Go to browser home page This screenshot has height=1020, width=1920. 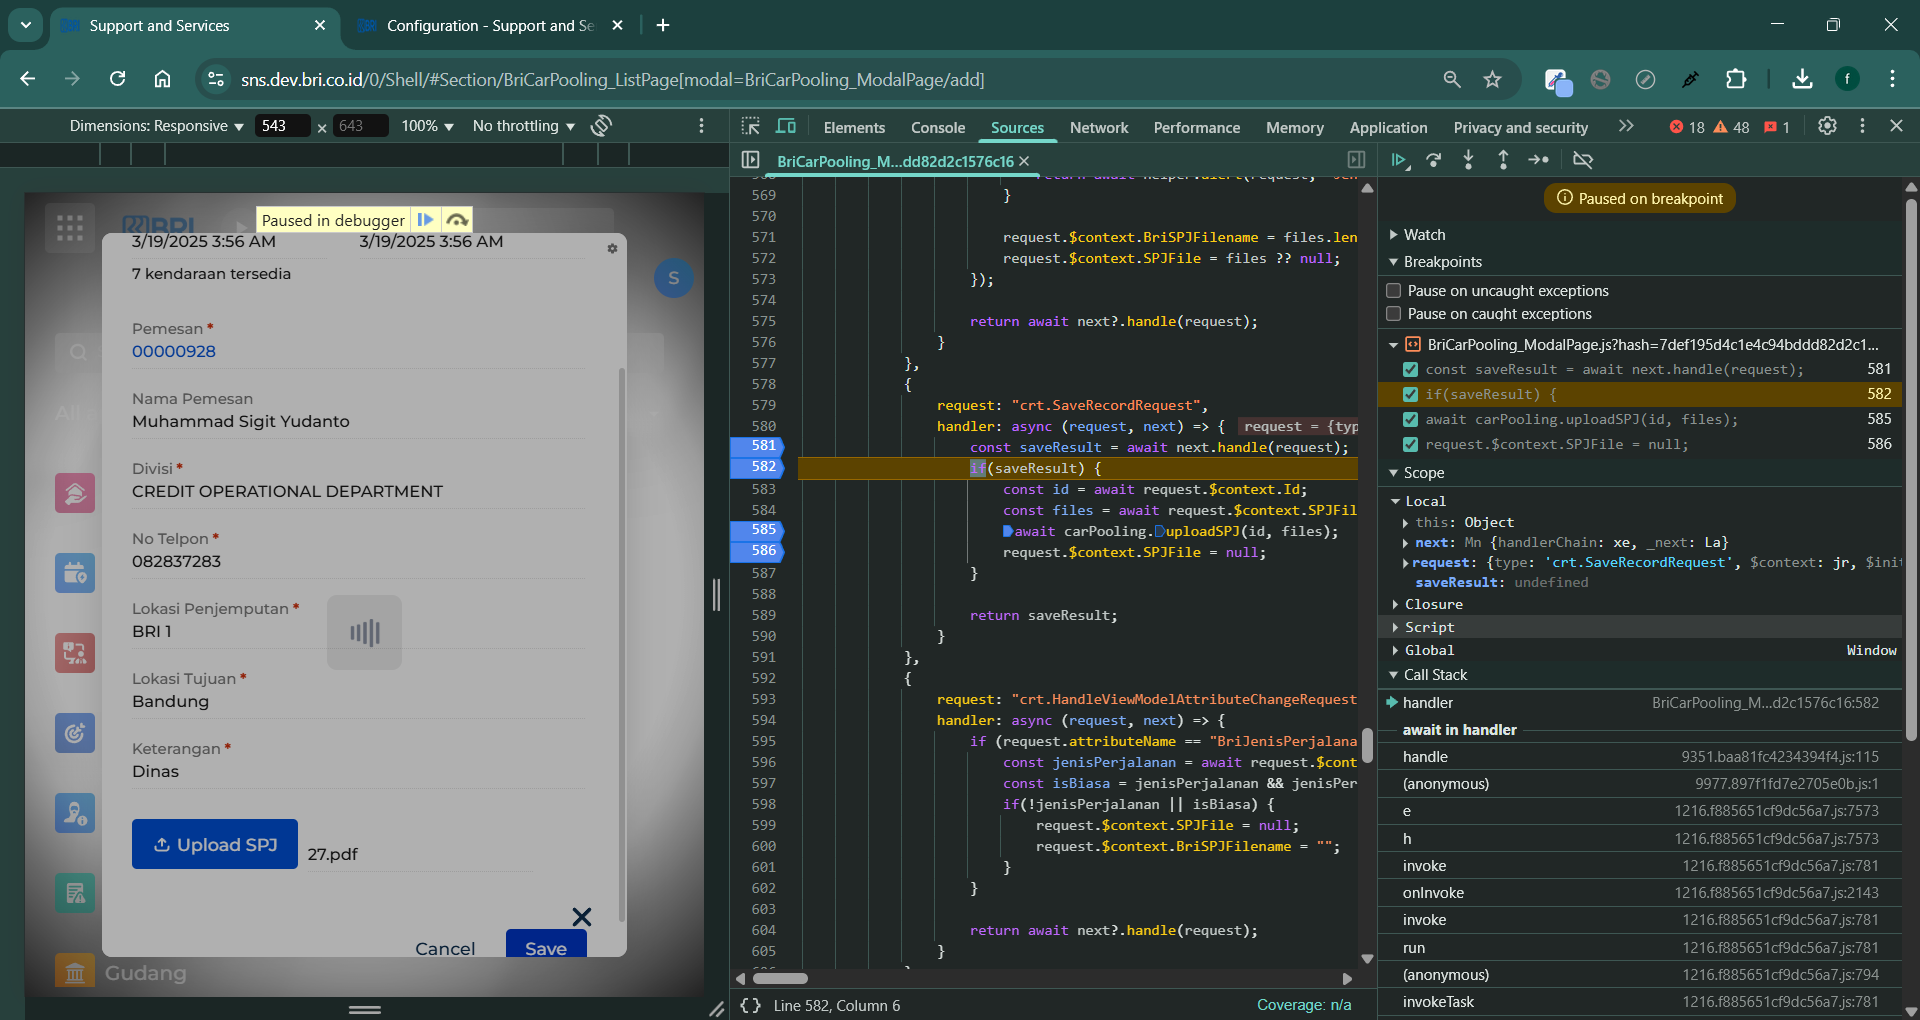[x=162, y=79]
